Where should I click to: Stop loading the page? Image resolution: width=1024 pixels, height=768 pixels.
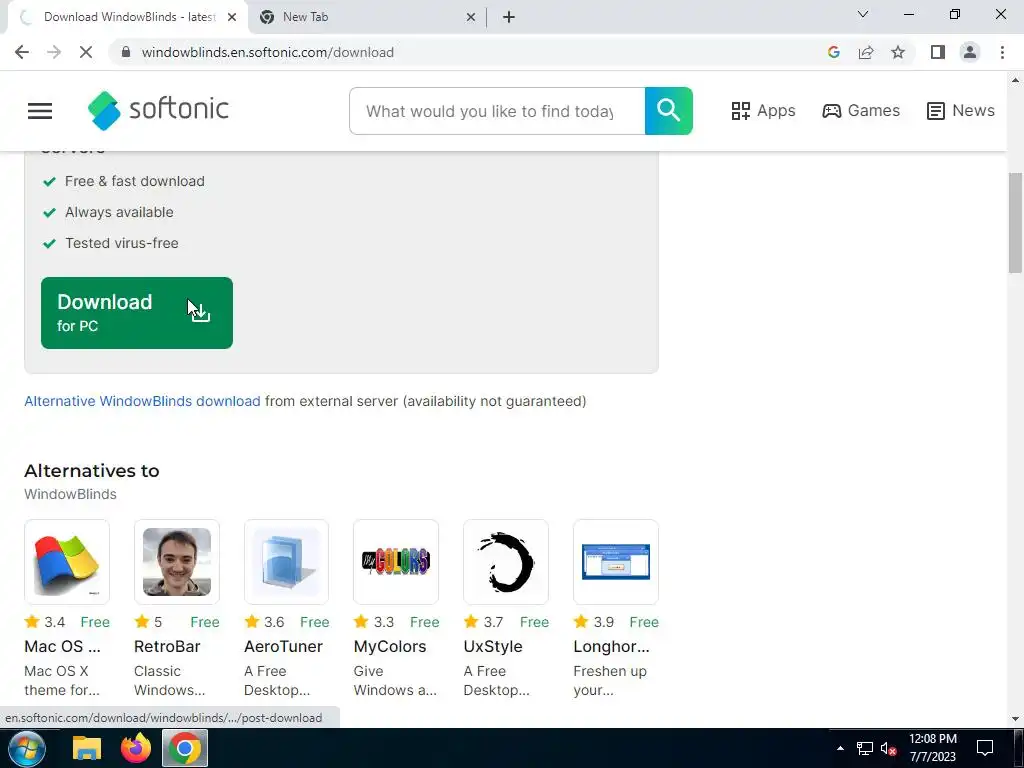(86, 52)
